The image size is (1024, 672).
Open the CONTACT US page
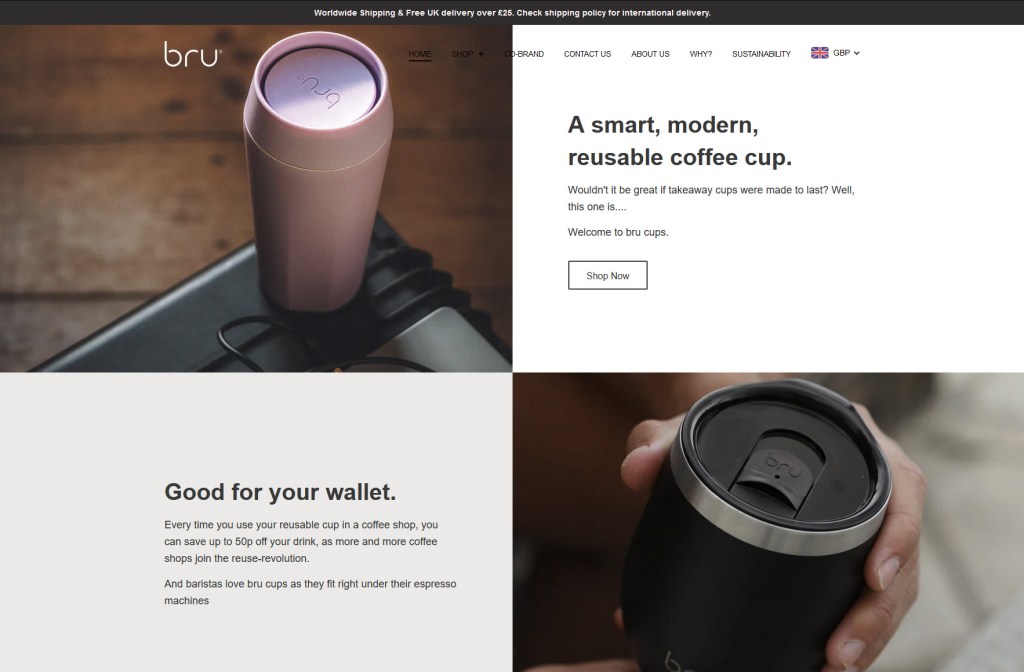pos(587,54)
